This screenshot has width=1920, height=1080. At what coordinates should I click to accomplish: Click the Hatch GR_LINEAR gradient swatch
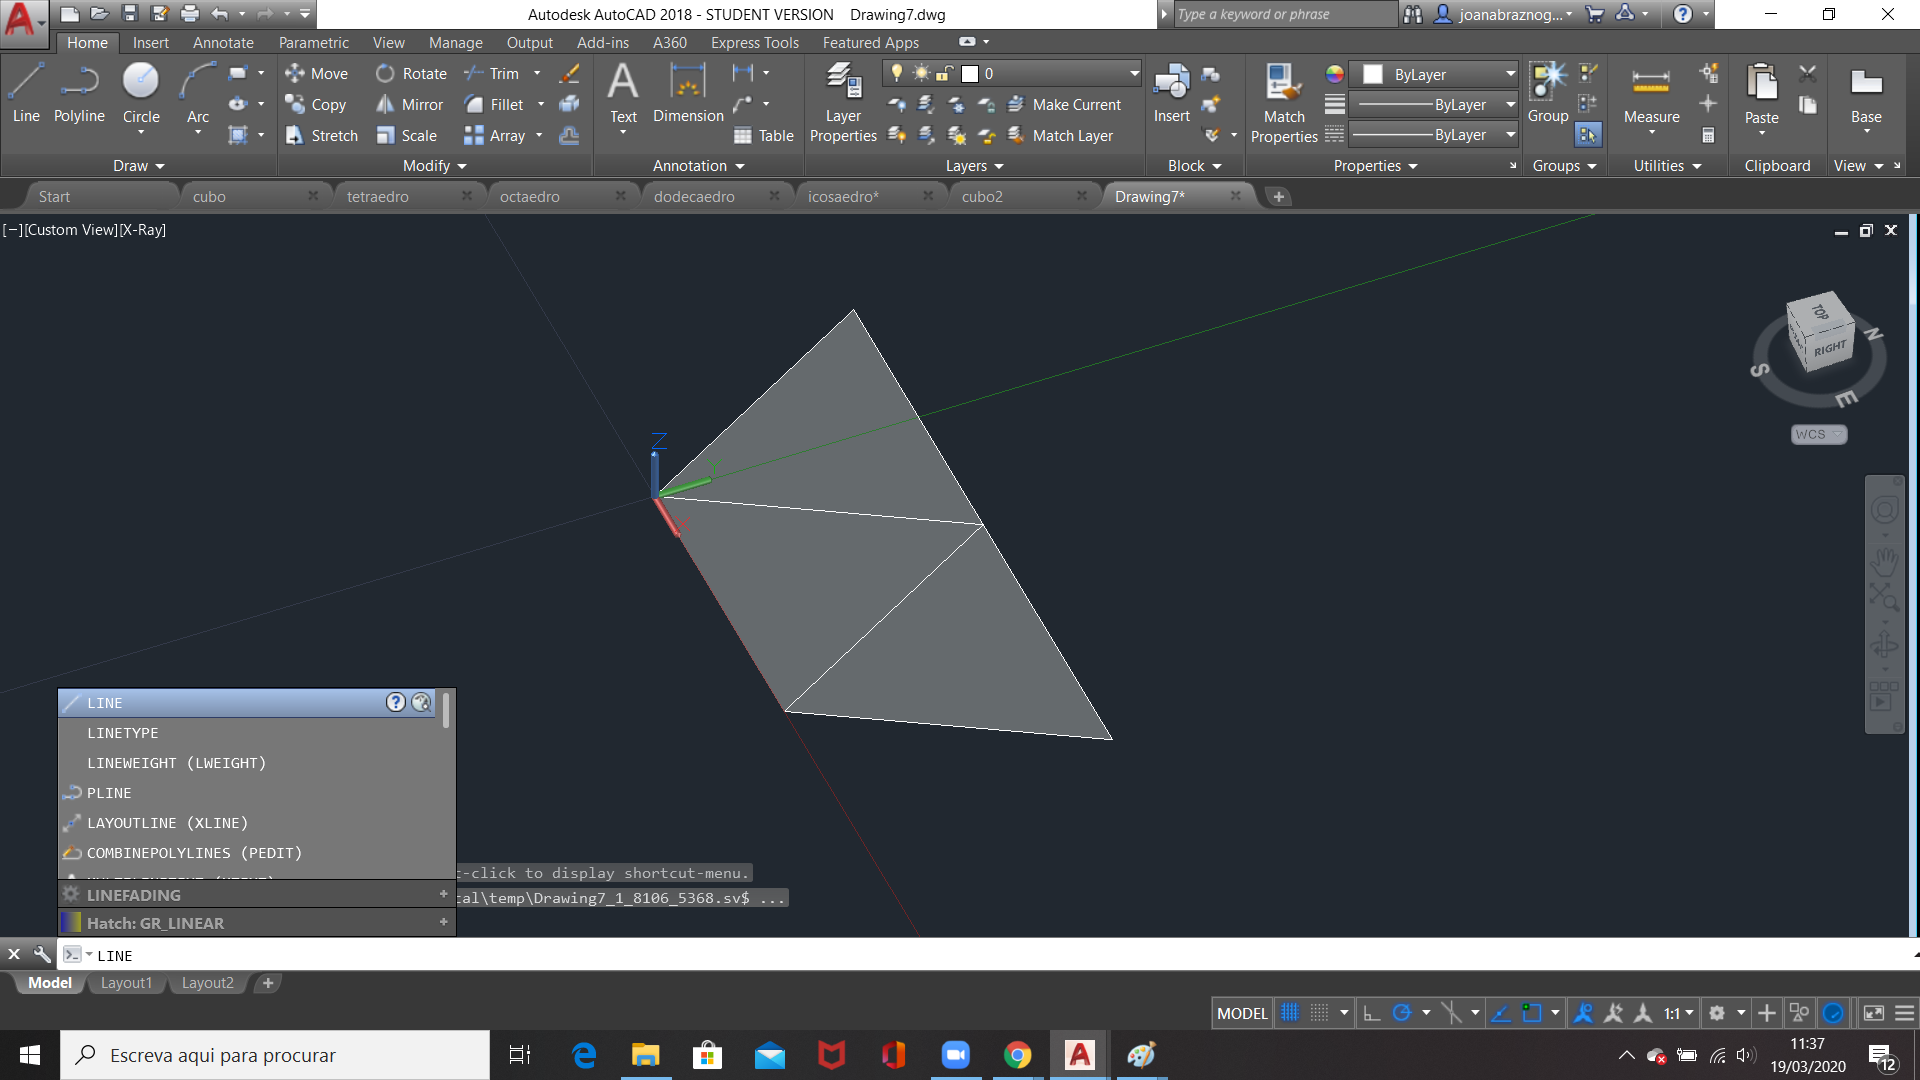pos(70,923)
